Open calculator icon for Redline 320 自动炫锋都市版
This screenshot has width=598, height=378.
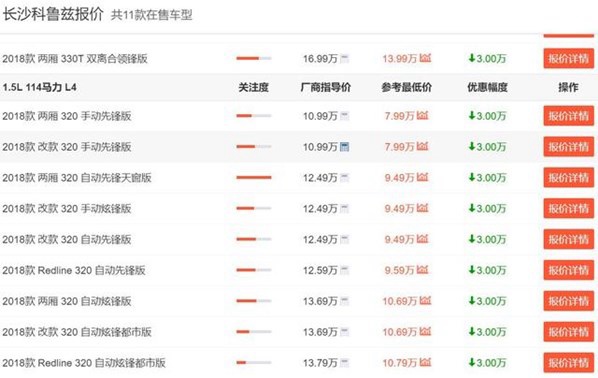[x=344, y=363]
